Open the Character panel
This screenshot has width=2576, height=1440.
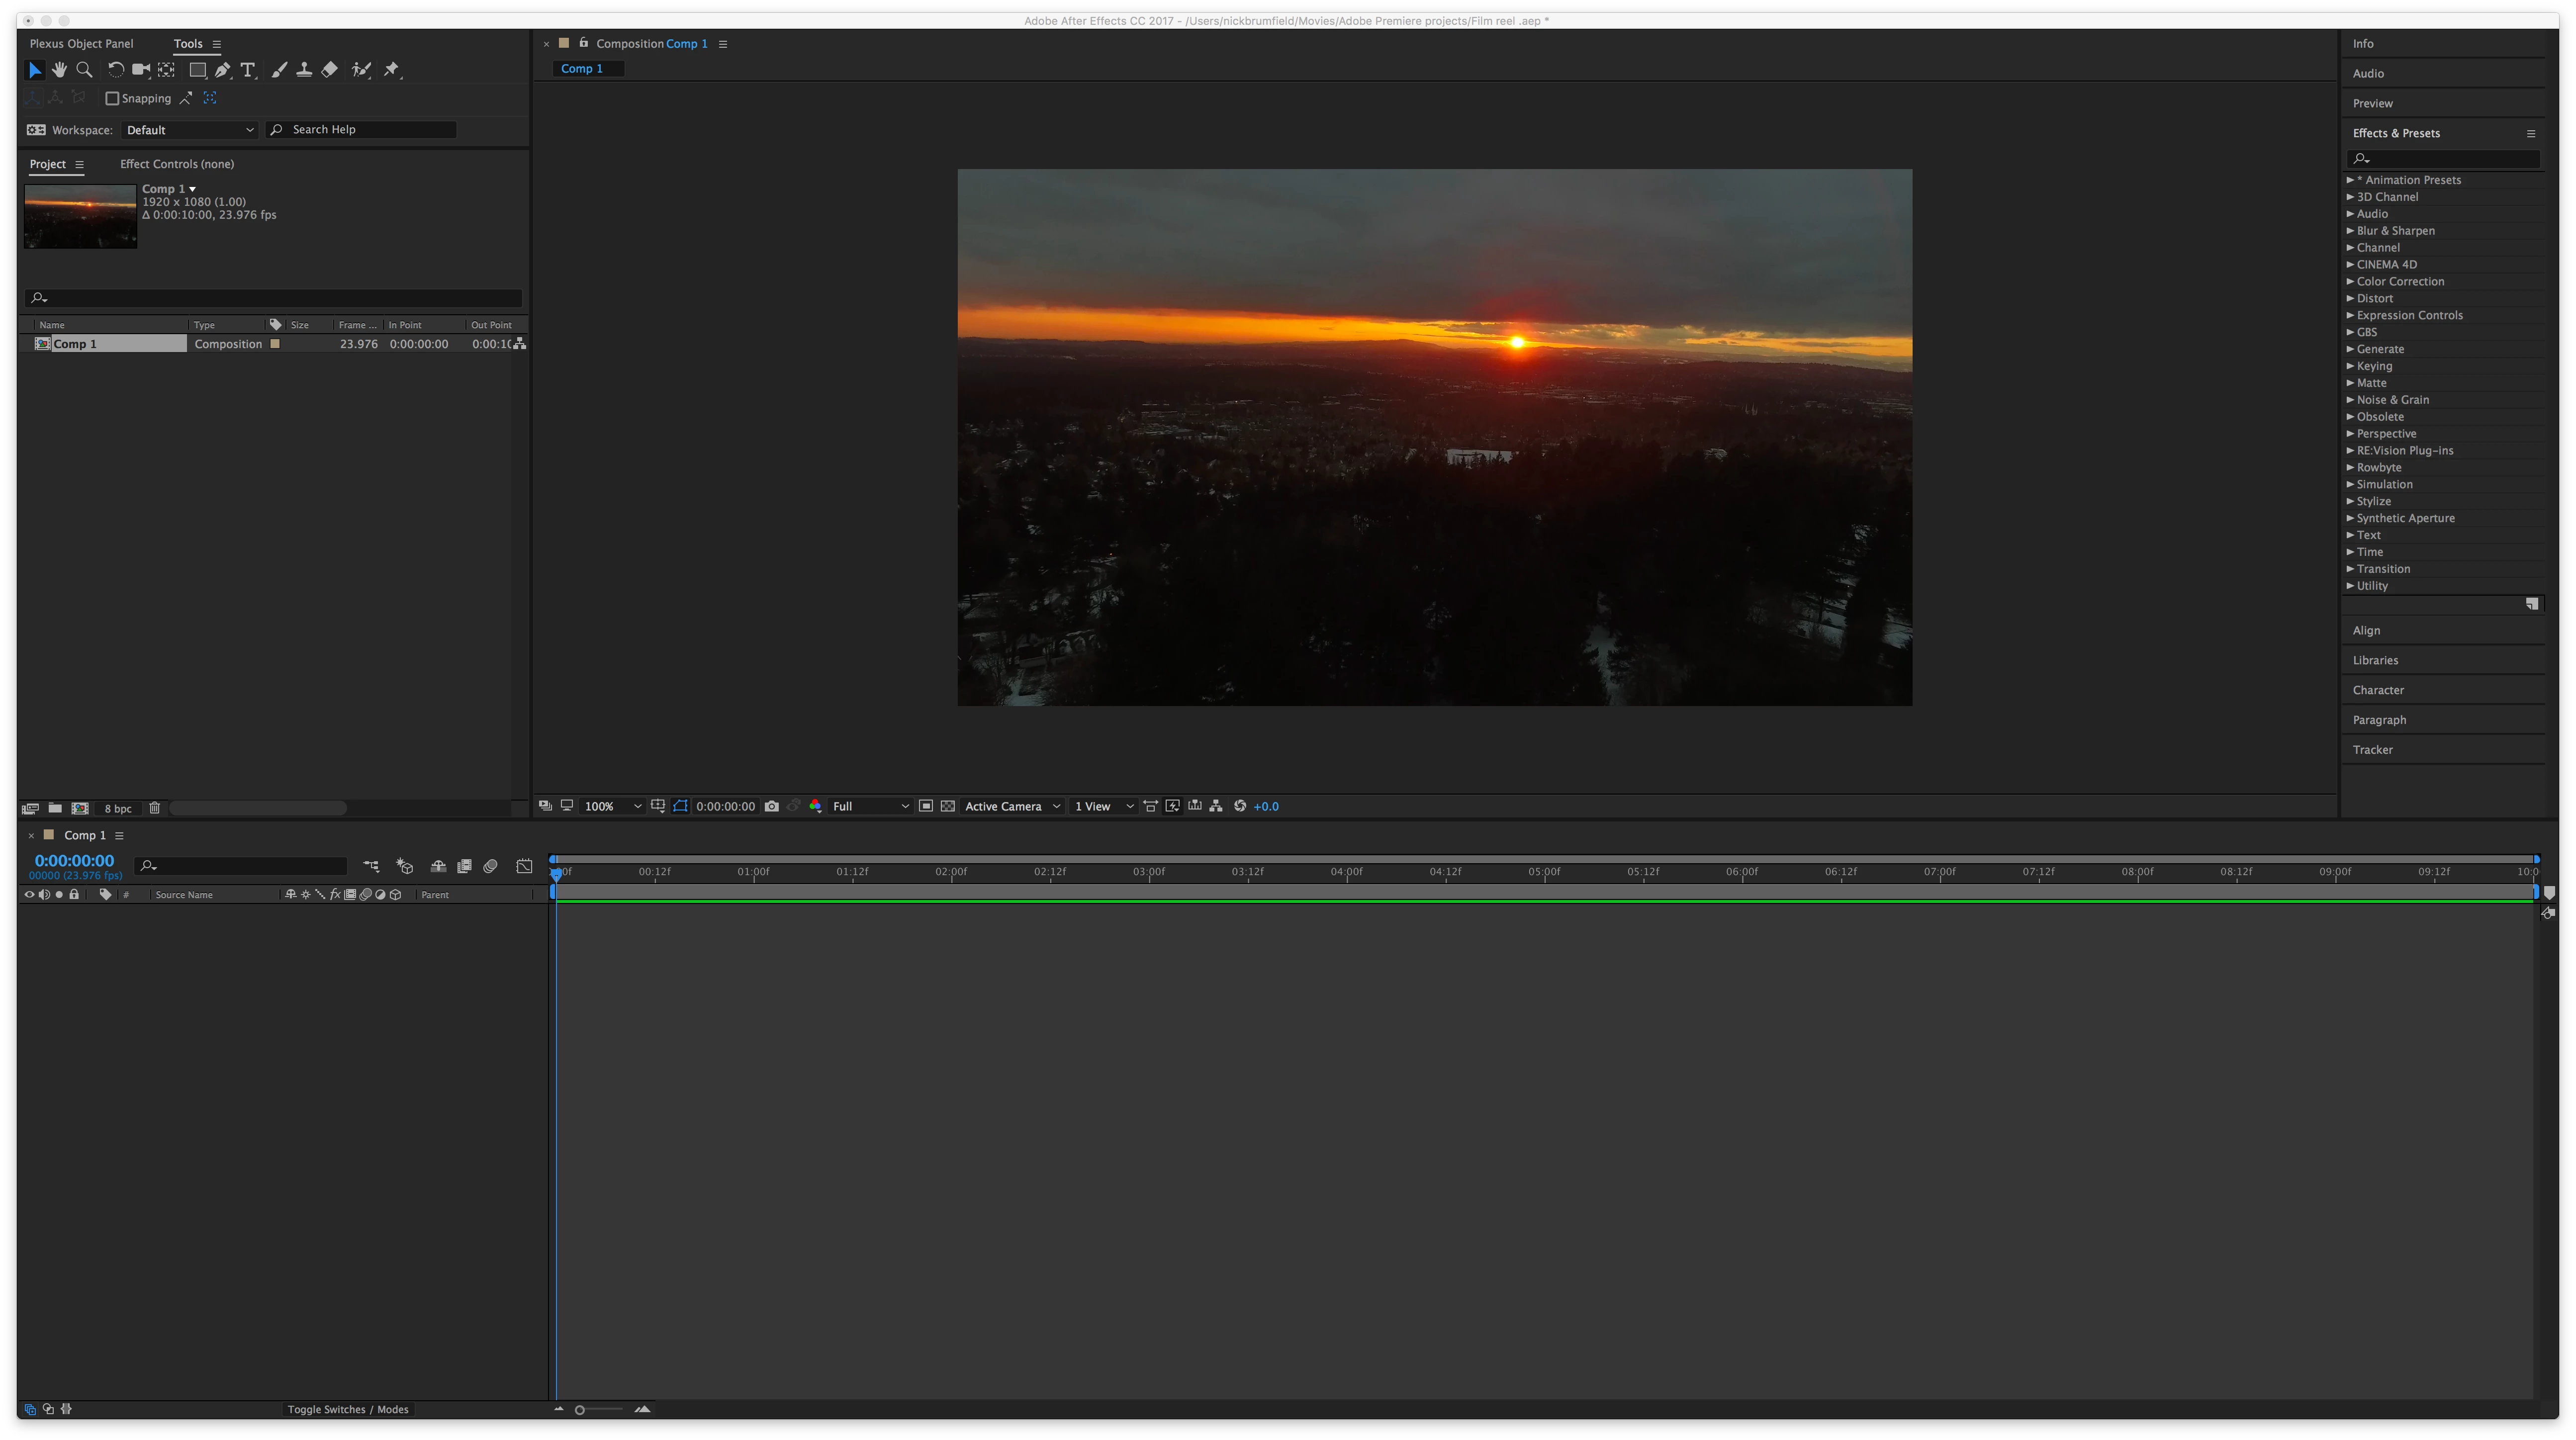[2378, 690]
